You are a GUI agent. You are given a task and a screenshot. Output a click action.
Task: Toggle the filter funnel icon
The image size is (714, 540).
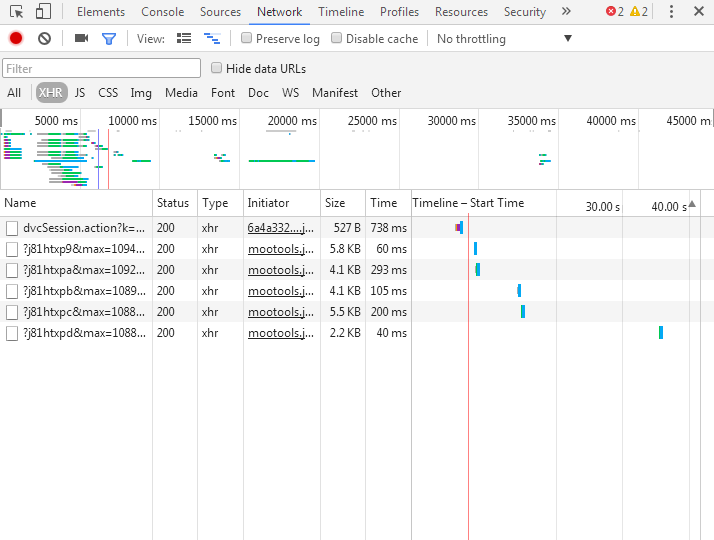pos(109,38)
